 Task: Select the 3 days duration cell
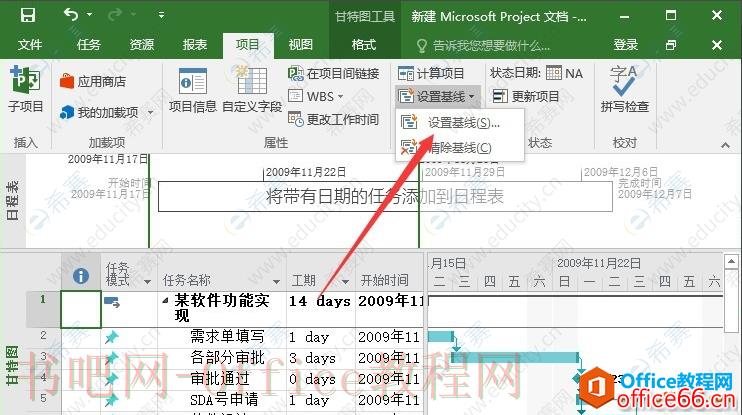(x=321, y=358)
